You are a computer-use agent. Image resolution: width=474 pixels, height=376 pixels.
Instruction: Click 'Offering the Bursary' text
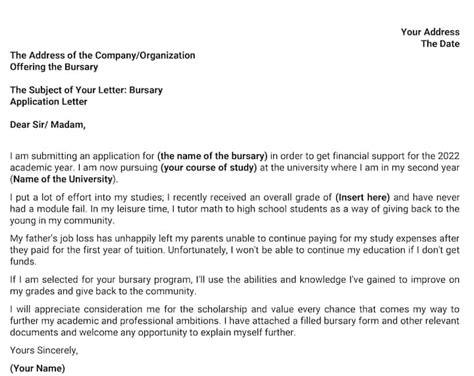(x=54, y=67)
